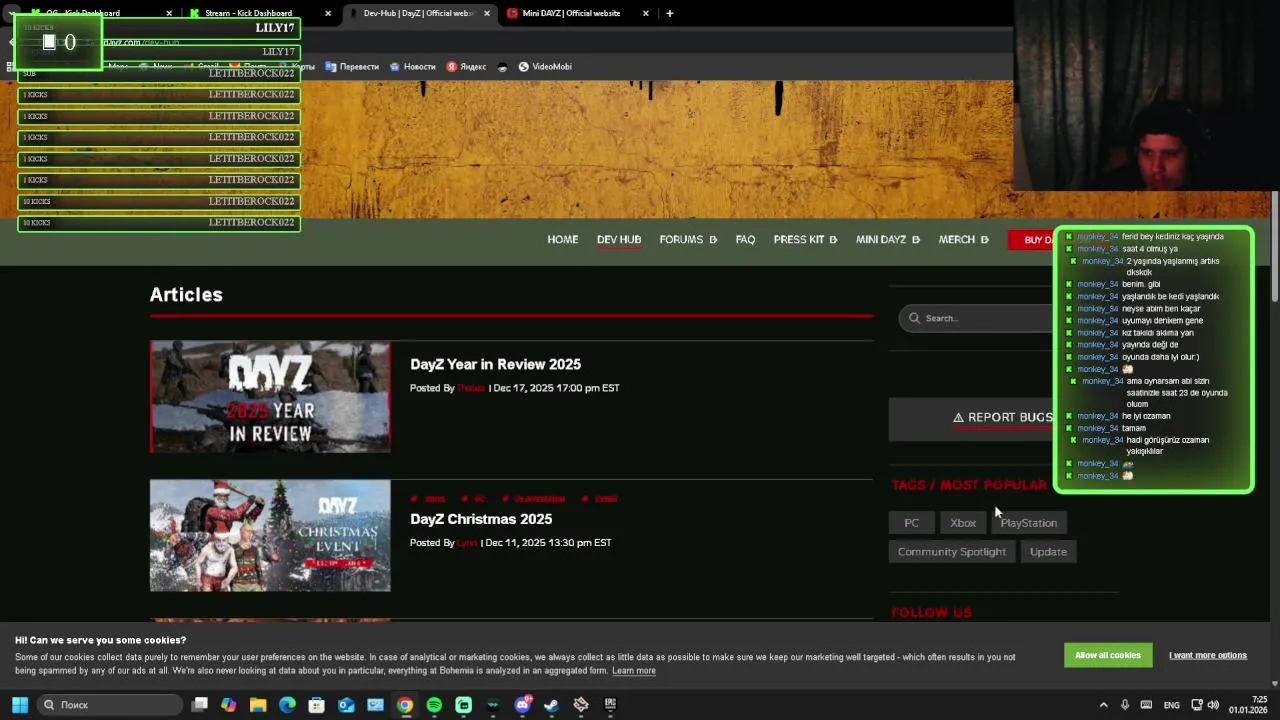Open DayZ Christmas 2025 article title
This screenshot has width=1280, height=720.
coord(481,519)
